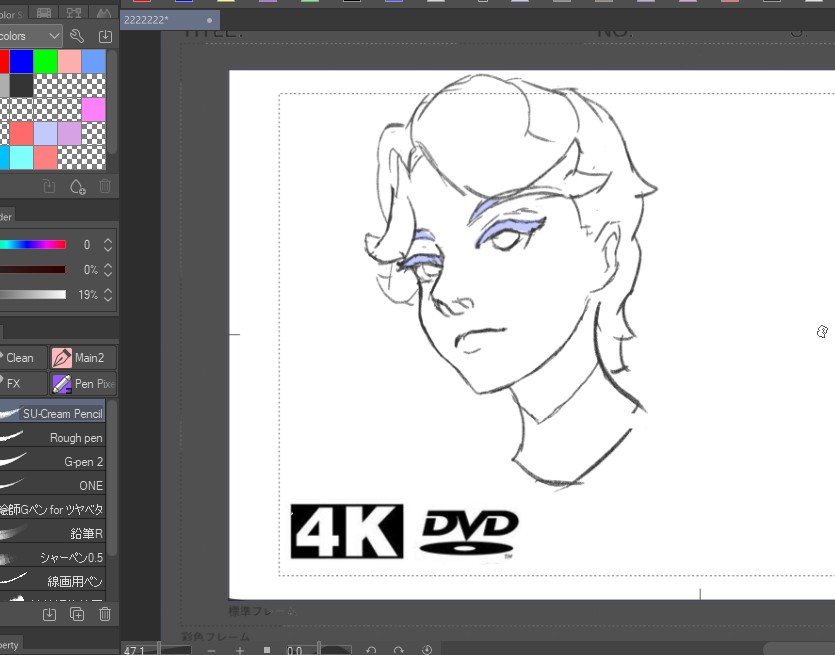Pick the magenta swatch in the color set

93,110
